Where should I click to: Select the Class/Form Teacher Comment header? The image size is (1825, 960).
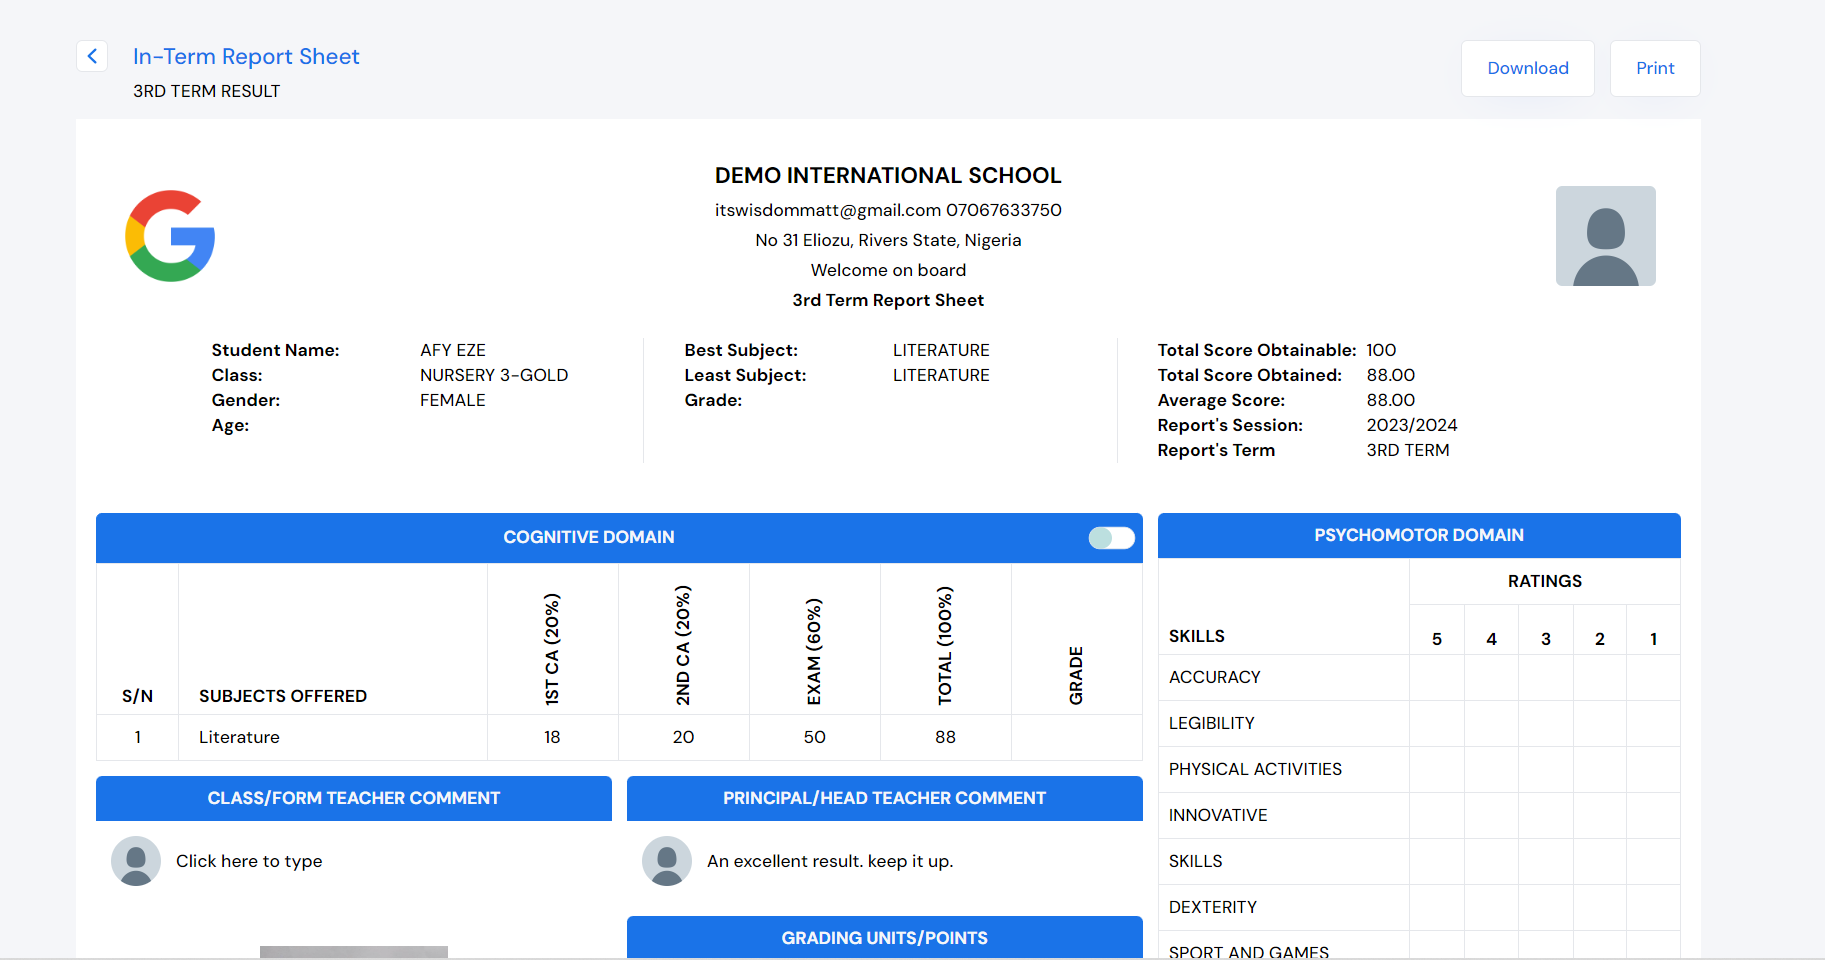pos(353,798)
